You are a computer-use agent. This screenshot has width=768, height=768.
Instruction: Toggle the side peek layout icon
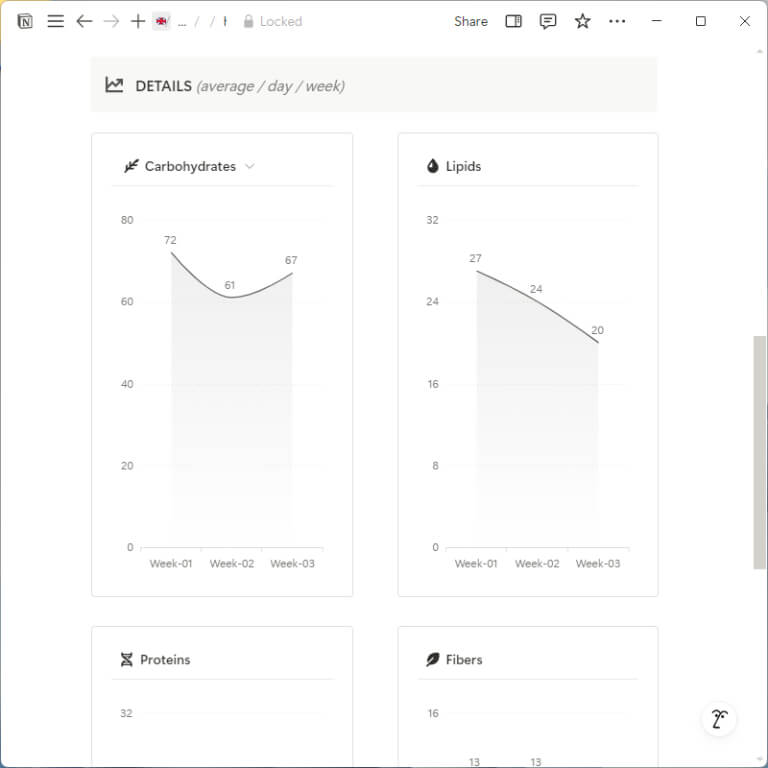[513, 21]
